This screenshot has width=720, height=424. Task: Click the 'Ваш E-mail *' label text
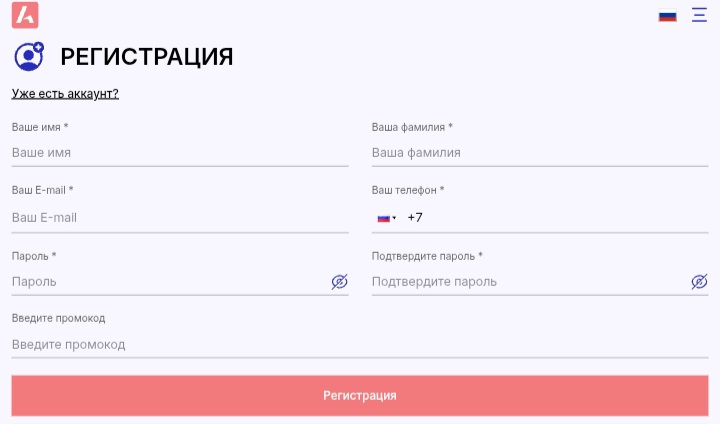(43, 190)
